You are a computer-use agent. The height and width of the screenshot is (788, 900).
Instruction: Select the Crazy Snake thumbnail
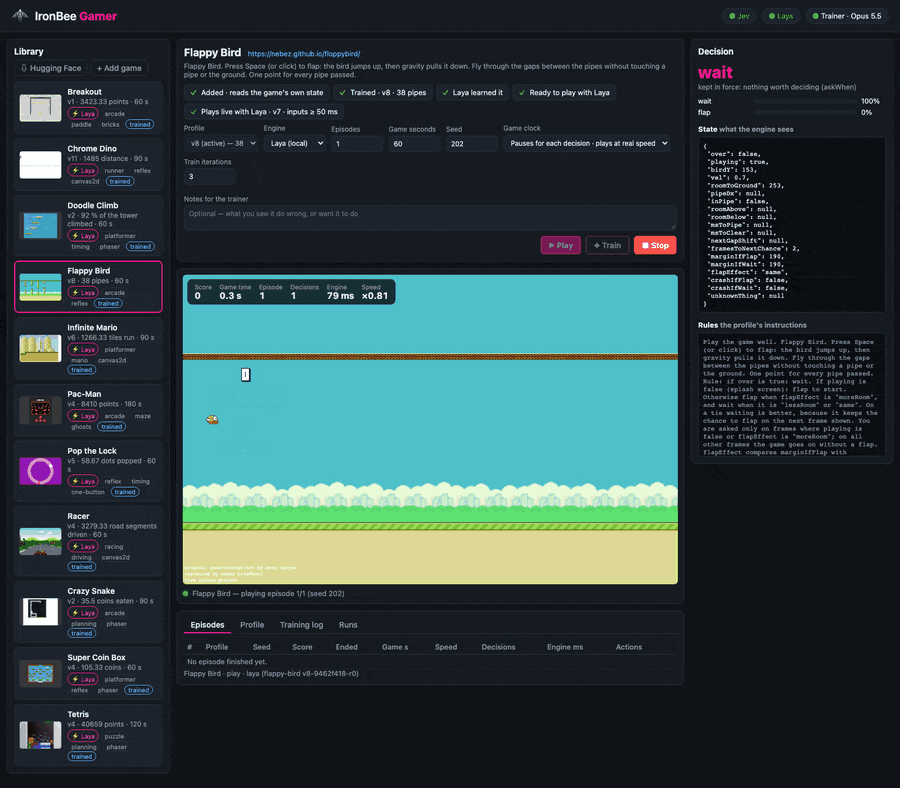40,611
